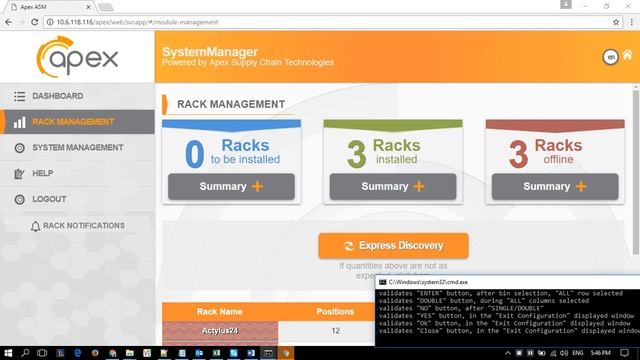640x360 pixels.
Task: Click the Help notepad icon
Action: click(19, 174)
